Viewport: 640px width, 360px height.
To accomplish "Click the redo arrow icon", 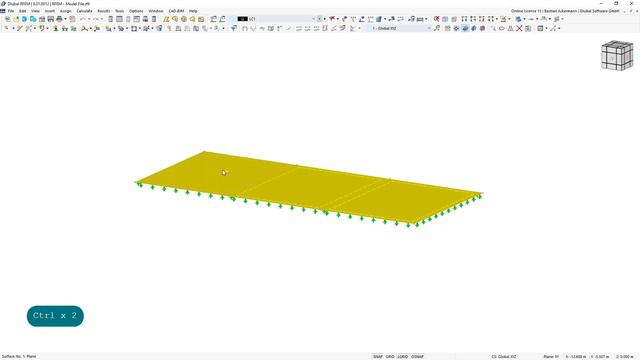I will point(96,19).
